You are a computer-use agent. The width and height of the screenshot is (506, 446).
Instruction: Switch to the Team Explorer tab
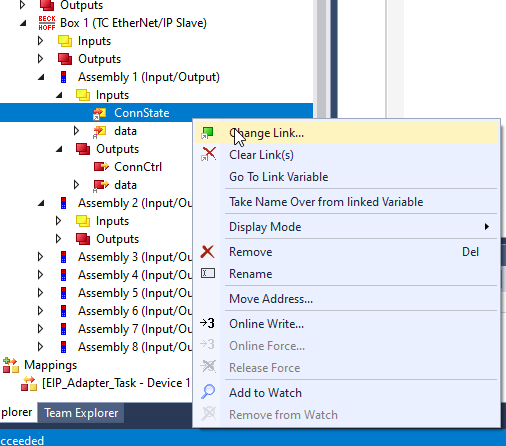(x=81, y=413)
